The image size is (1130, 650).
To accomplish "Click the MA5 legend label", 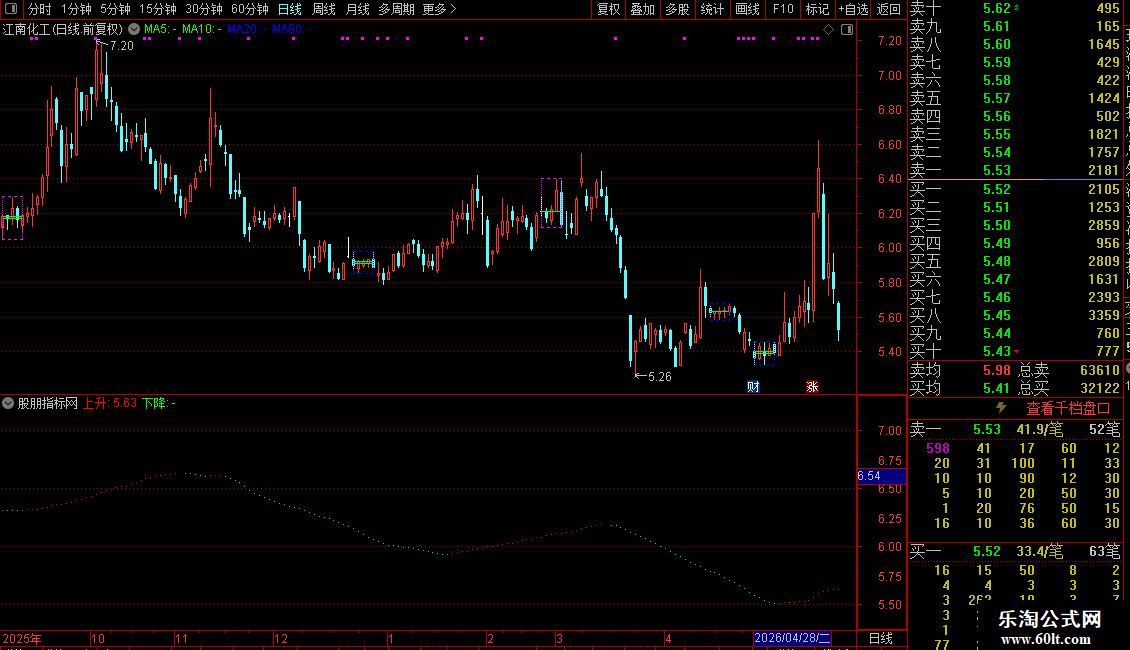I will coord(160,29).
